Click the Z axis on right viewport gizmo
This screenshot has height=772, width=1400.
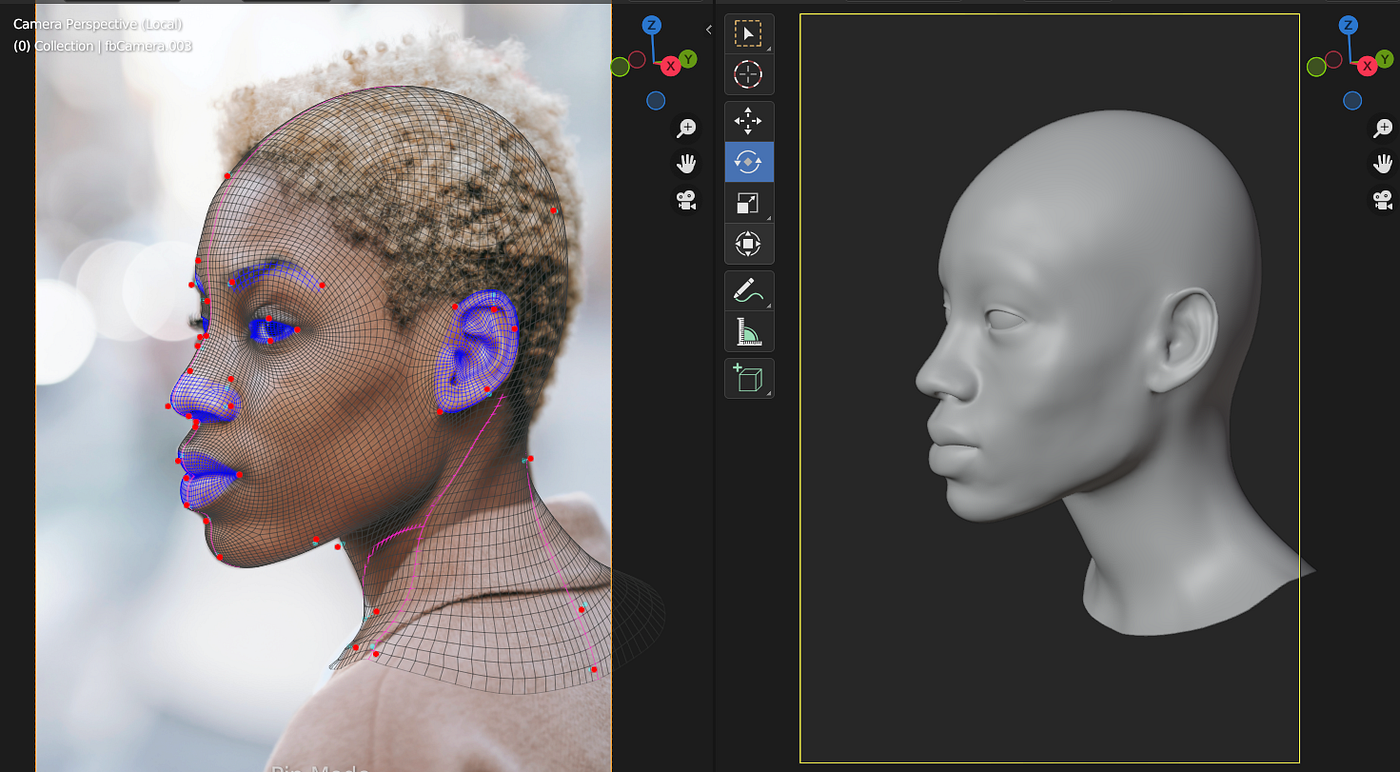(x=1349, y=24)
